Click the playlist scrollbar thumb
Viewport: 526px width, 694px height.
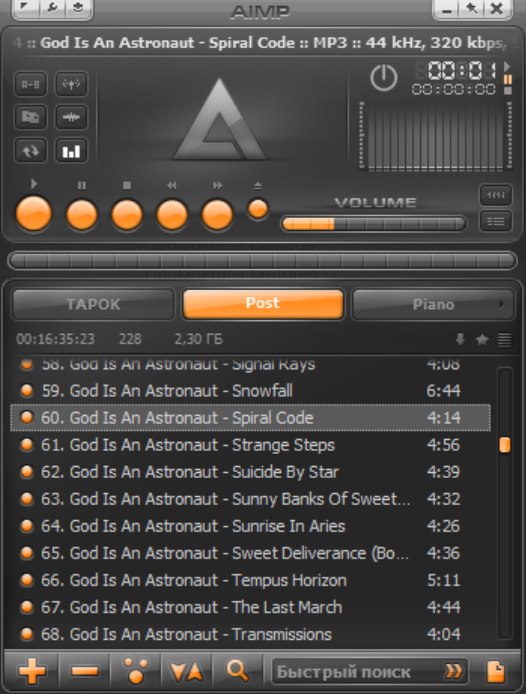coord(505,445)
